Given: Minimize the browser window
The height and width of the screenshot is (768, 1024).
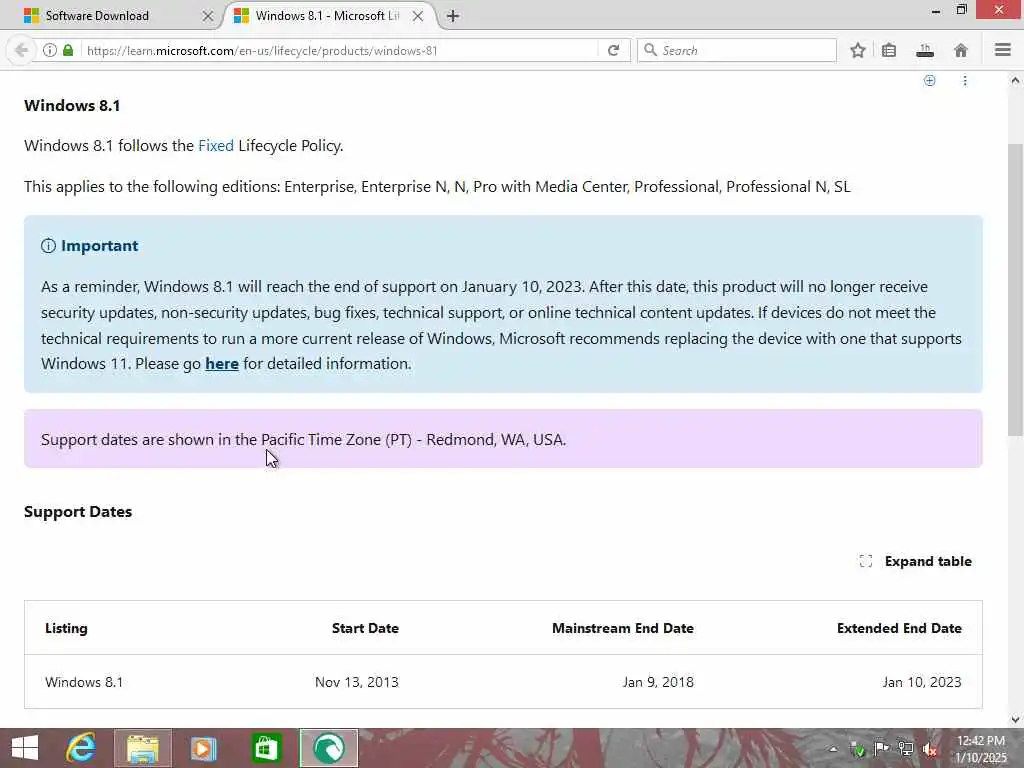Looking at the screenshot, I should tap(936, 10).
